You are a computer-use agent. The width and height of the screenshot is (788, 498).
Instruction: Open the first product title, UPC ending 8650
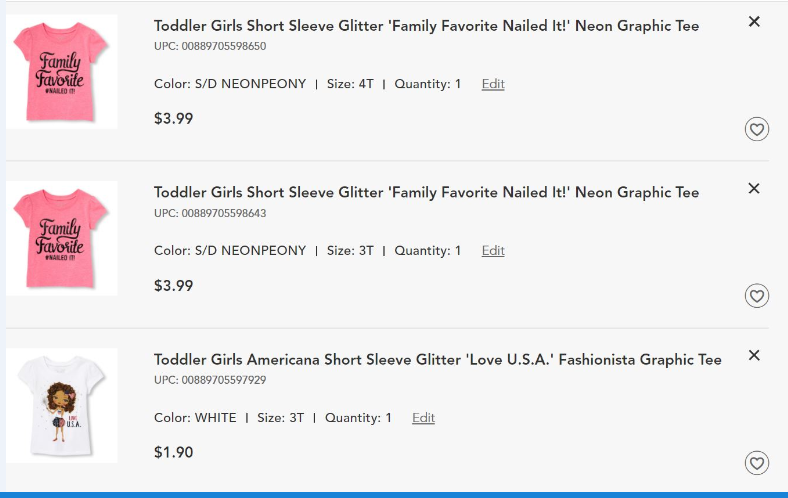pos(426,26)
